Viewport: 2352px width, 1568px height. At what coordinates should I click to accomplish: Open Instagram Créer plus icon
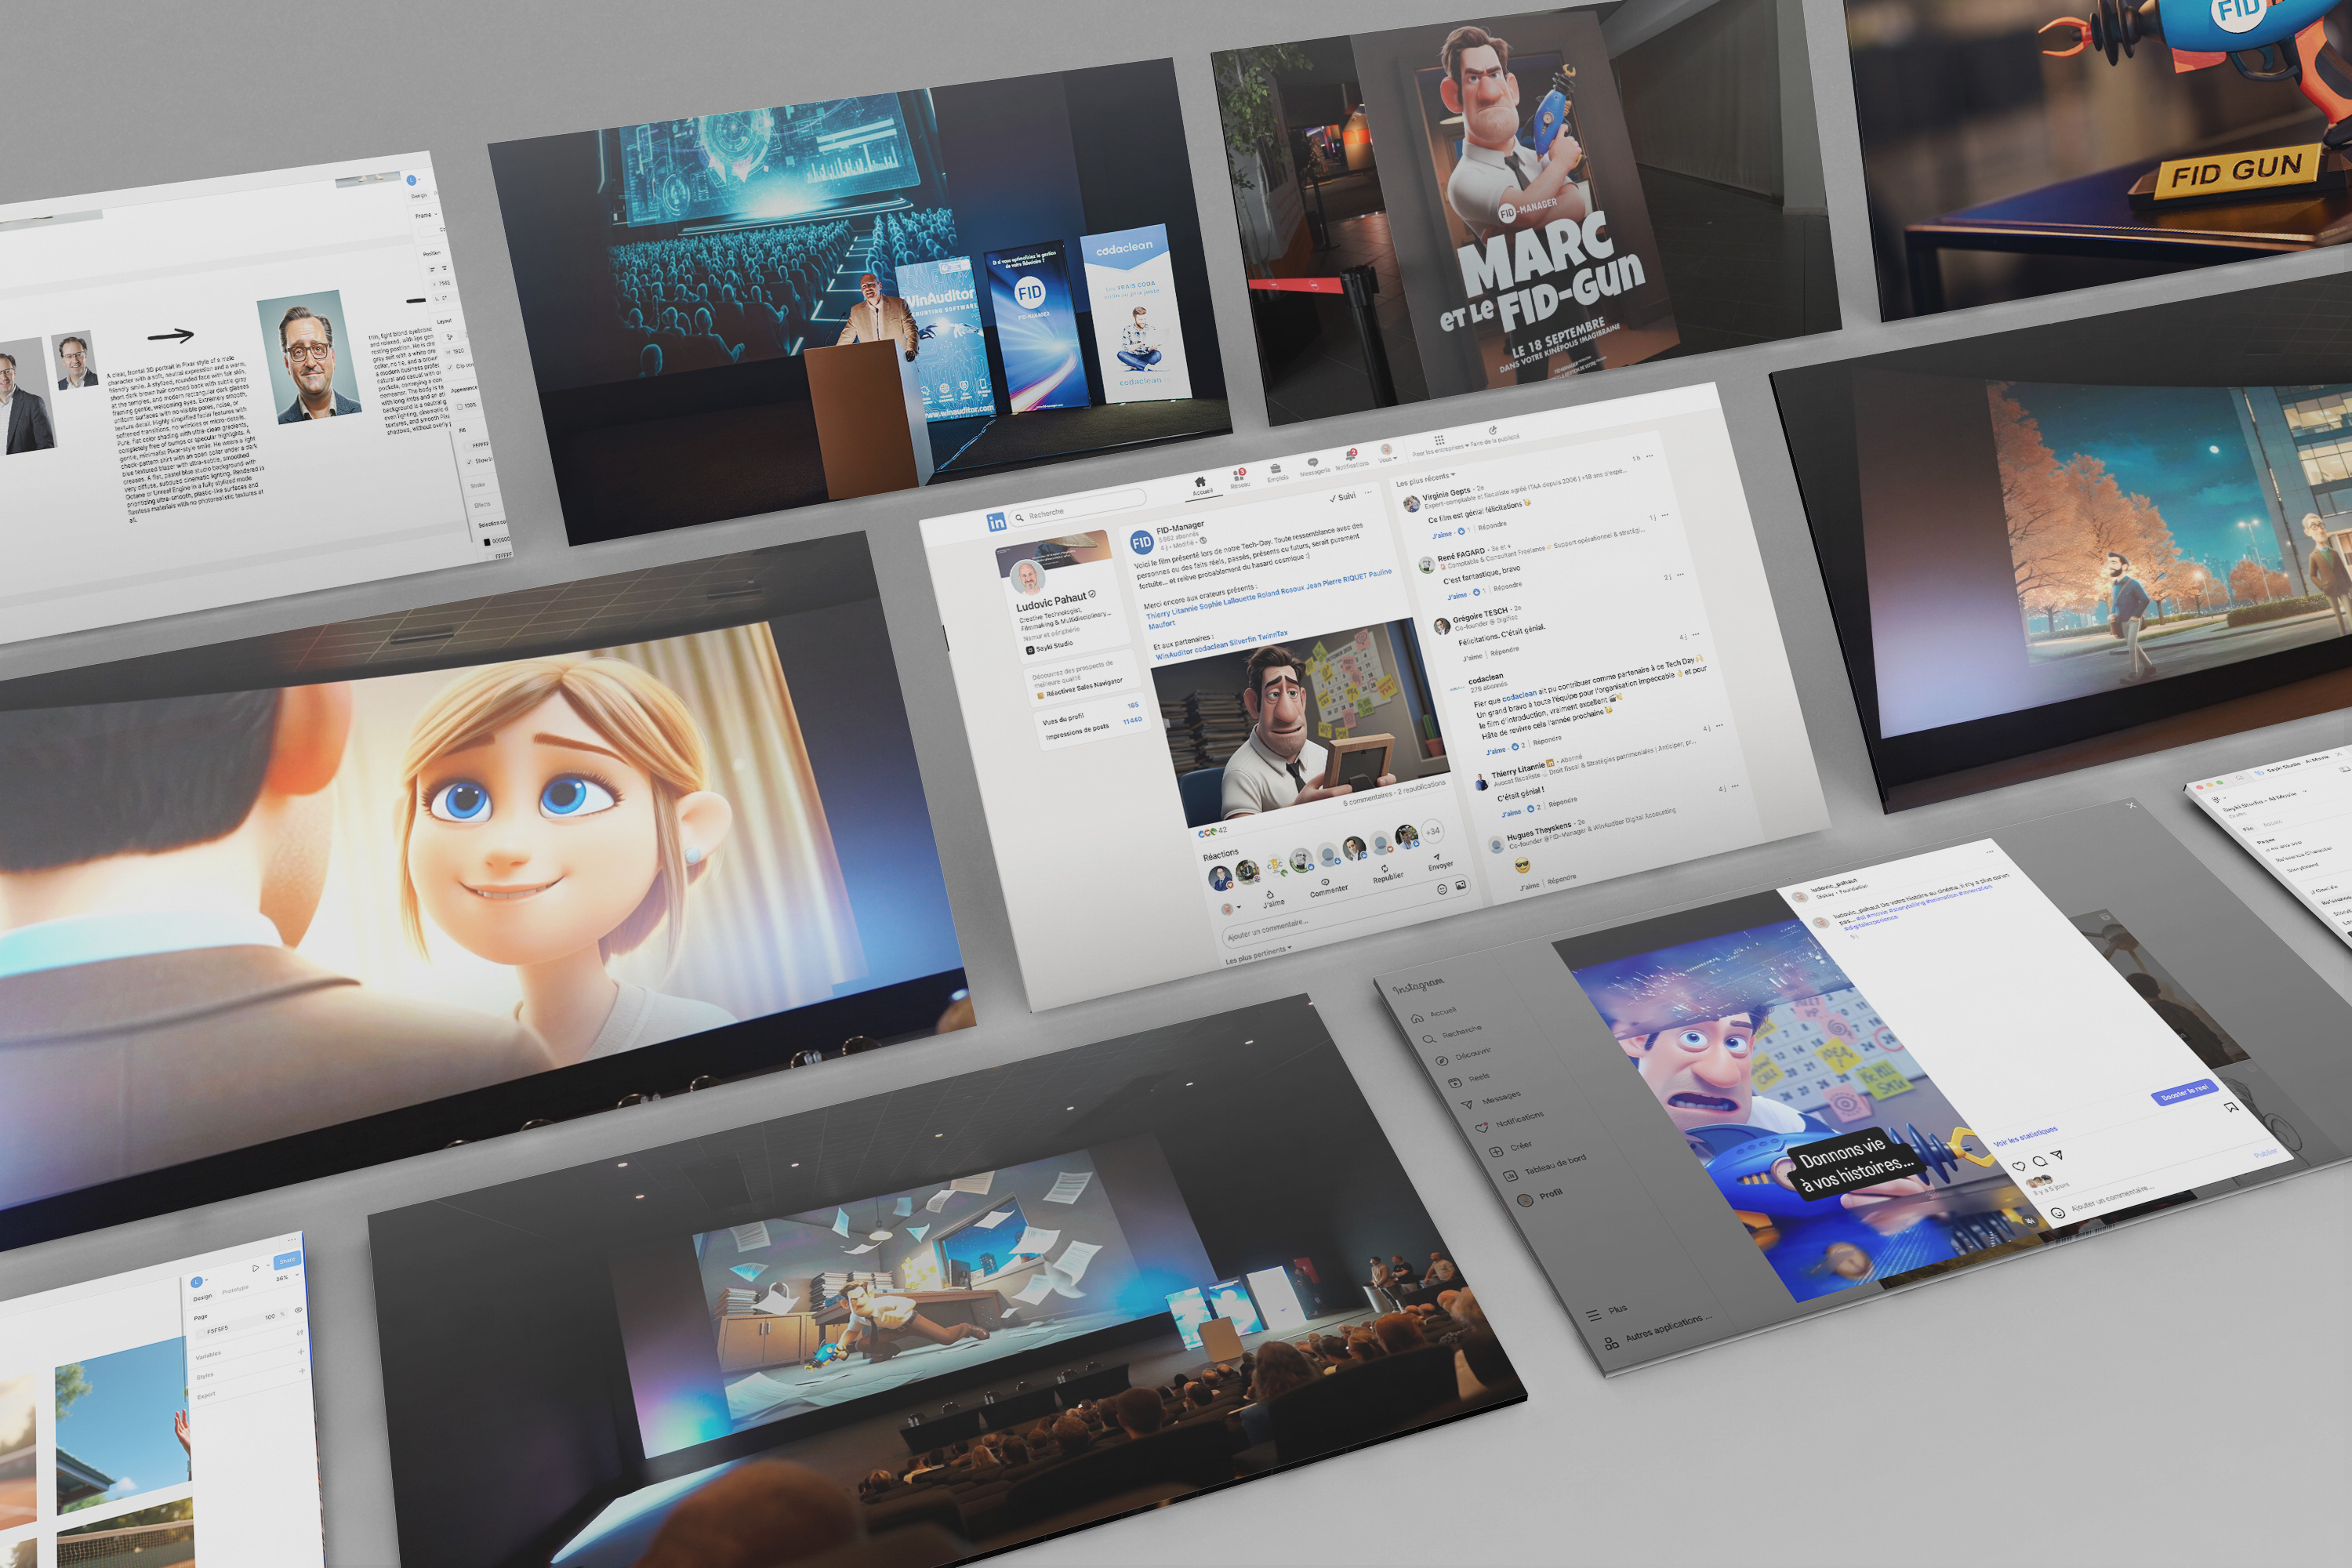pos(1497,1151)
